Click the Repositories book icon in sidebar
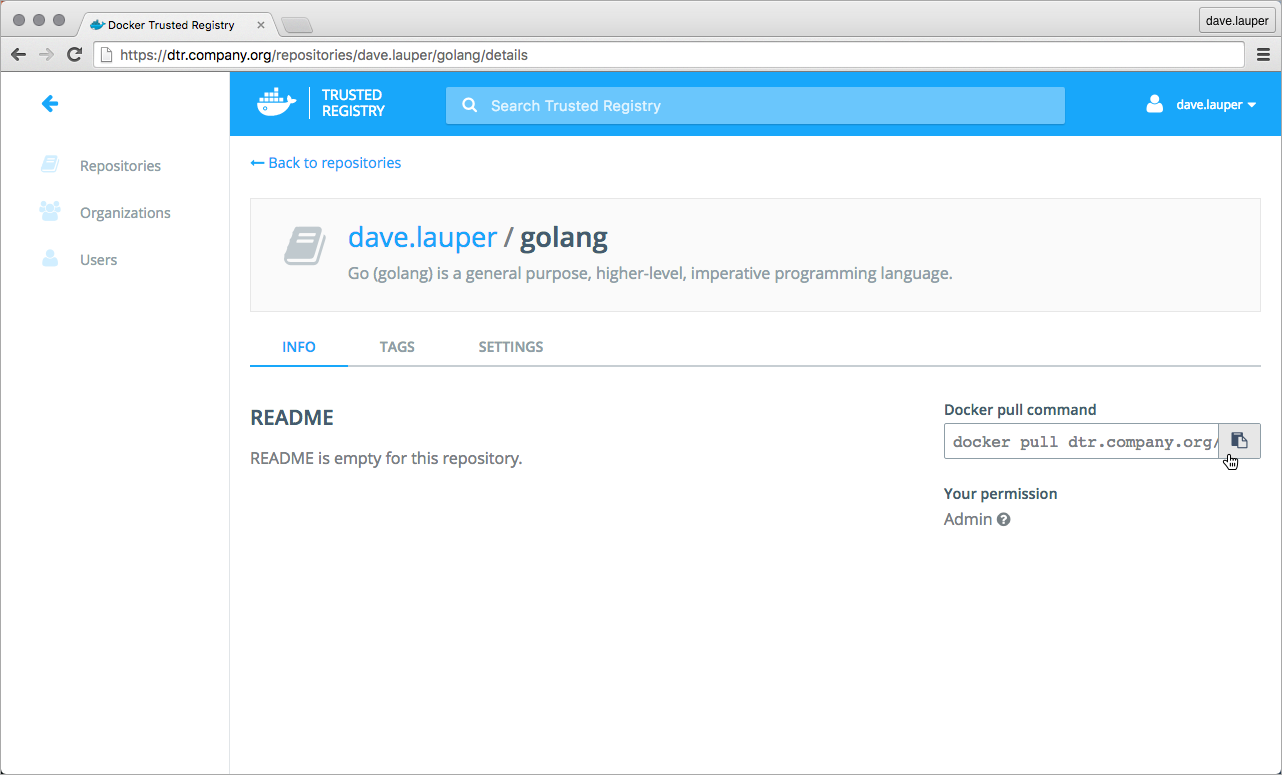1282x775 pixels. point(50,165)
